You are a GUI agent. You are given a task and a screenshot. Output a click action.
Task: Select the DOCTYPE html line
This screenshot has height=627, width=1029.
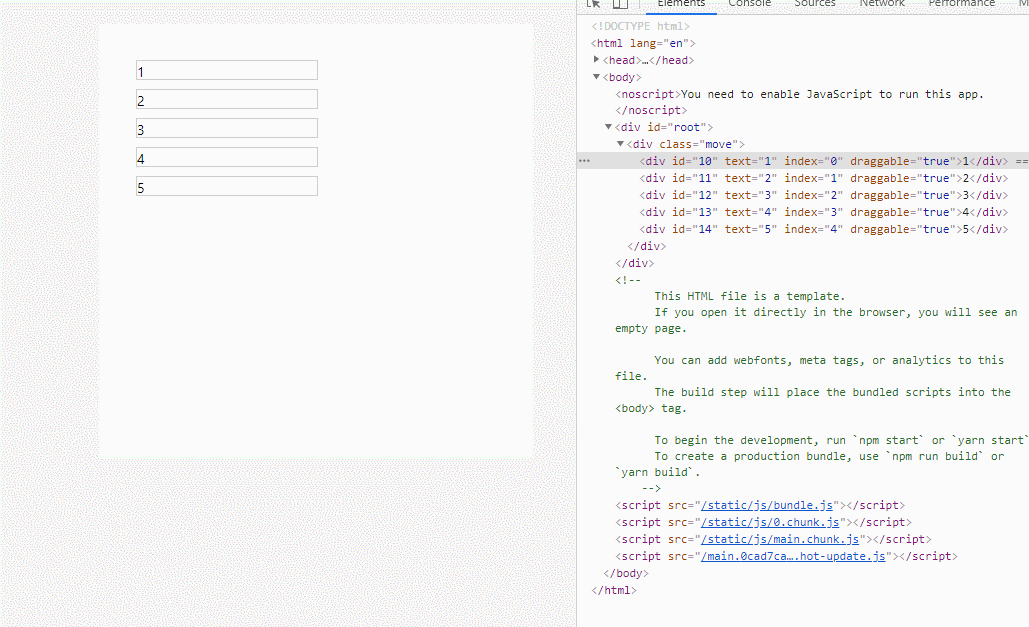(x=640, y=26)
